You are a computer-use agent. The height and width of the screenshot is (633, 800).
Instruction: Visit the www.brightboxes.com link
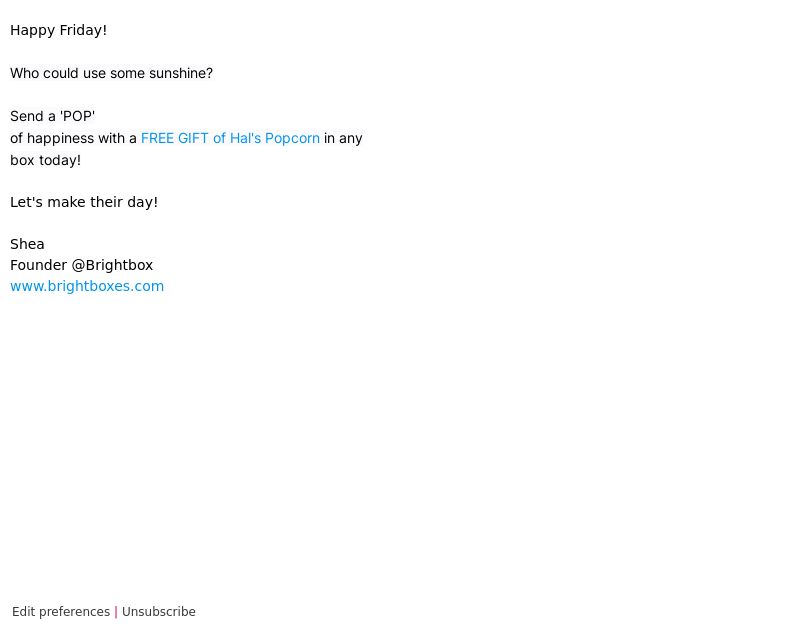click(x=87, y=286)
